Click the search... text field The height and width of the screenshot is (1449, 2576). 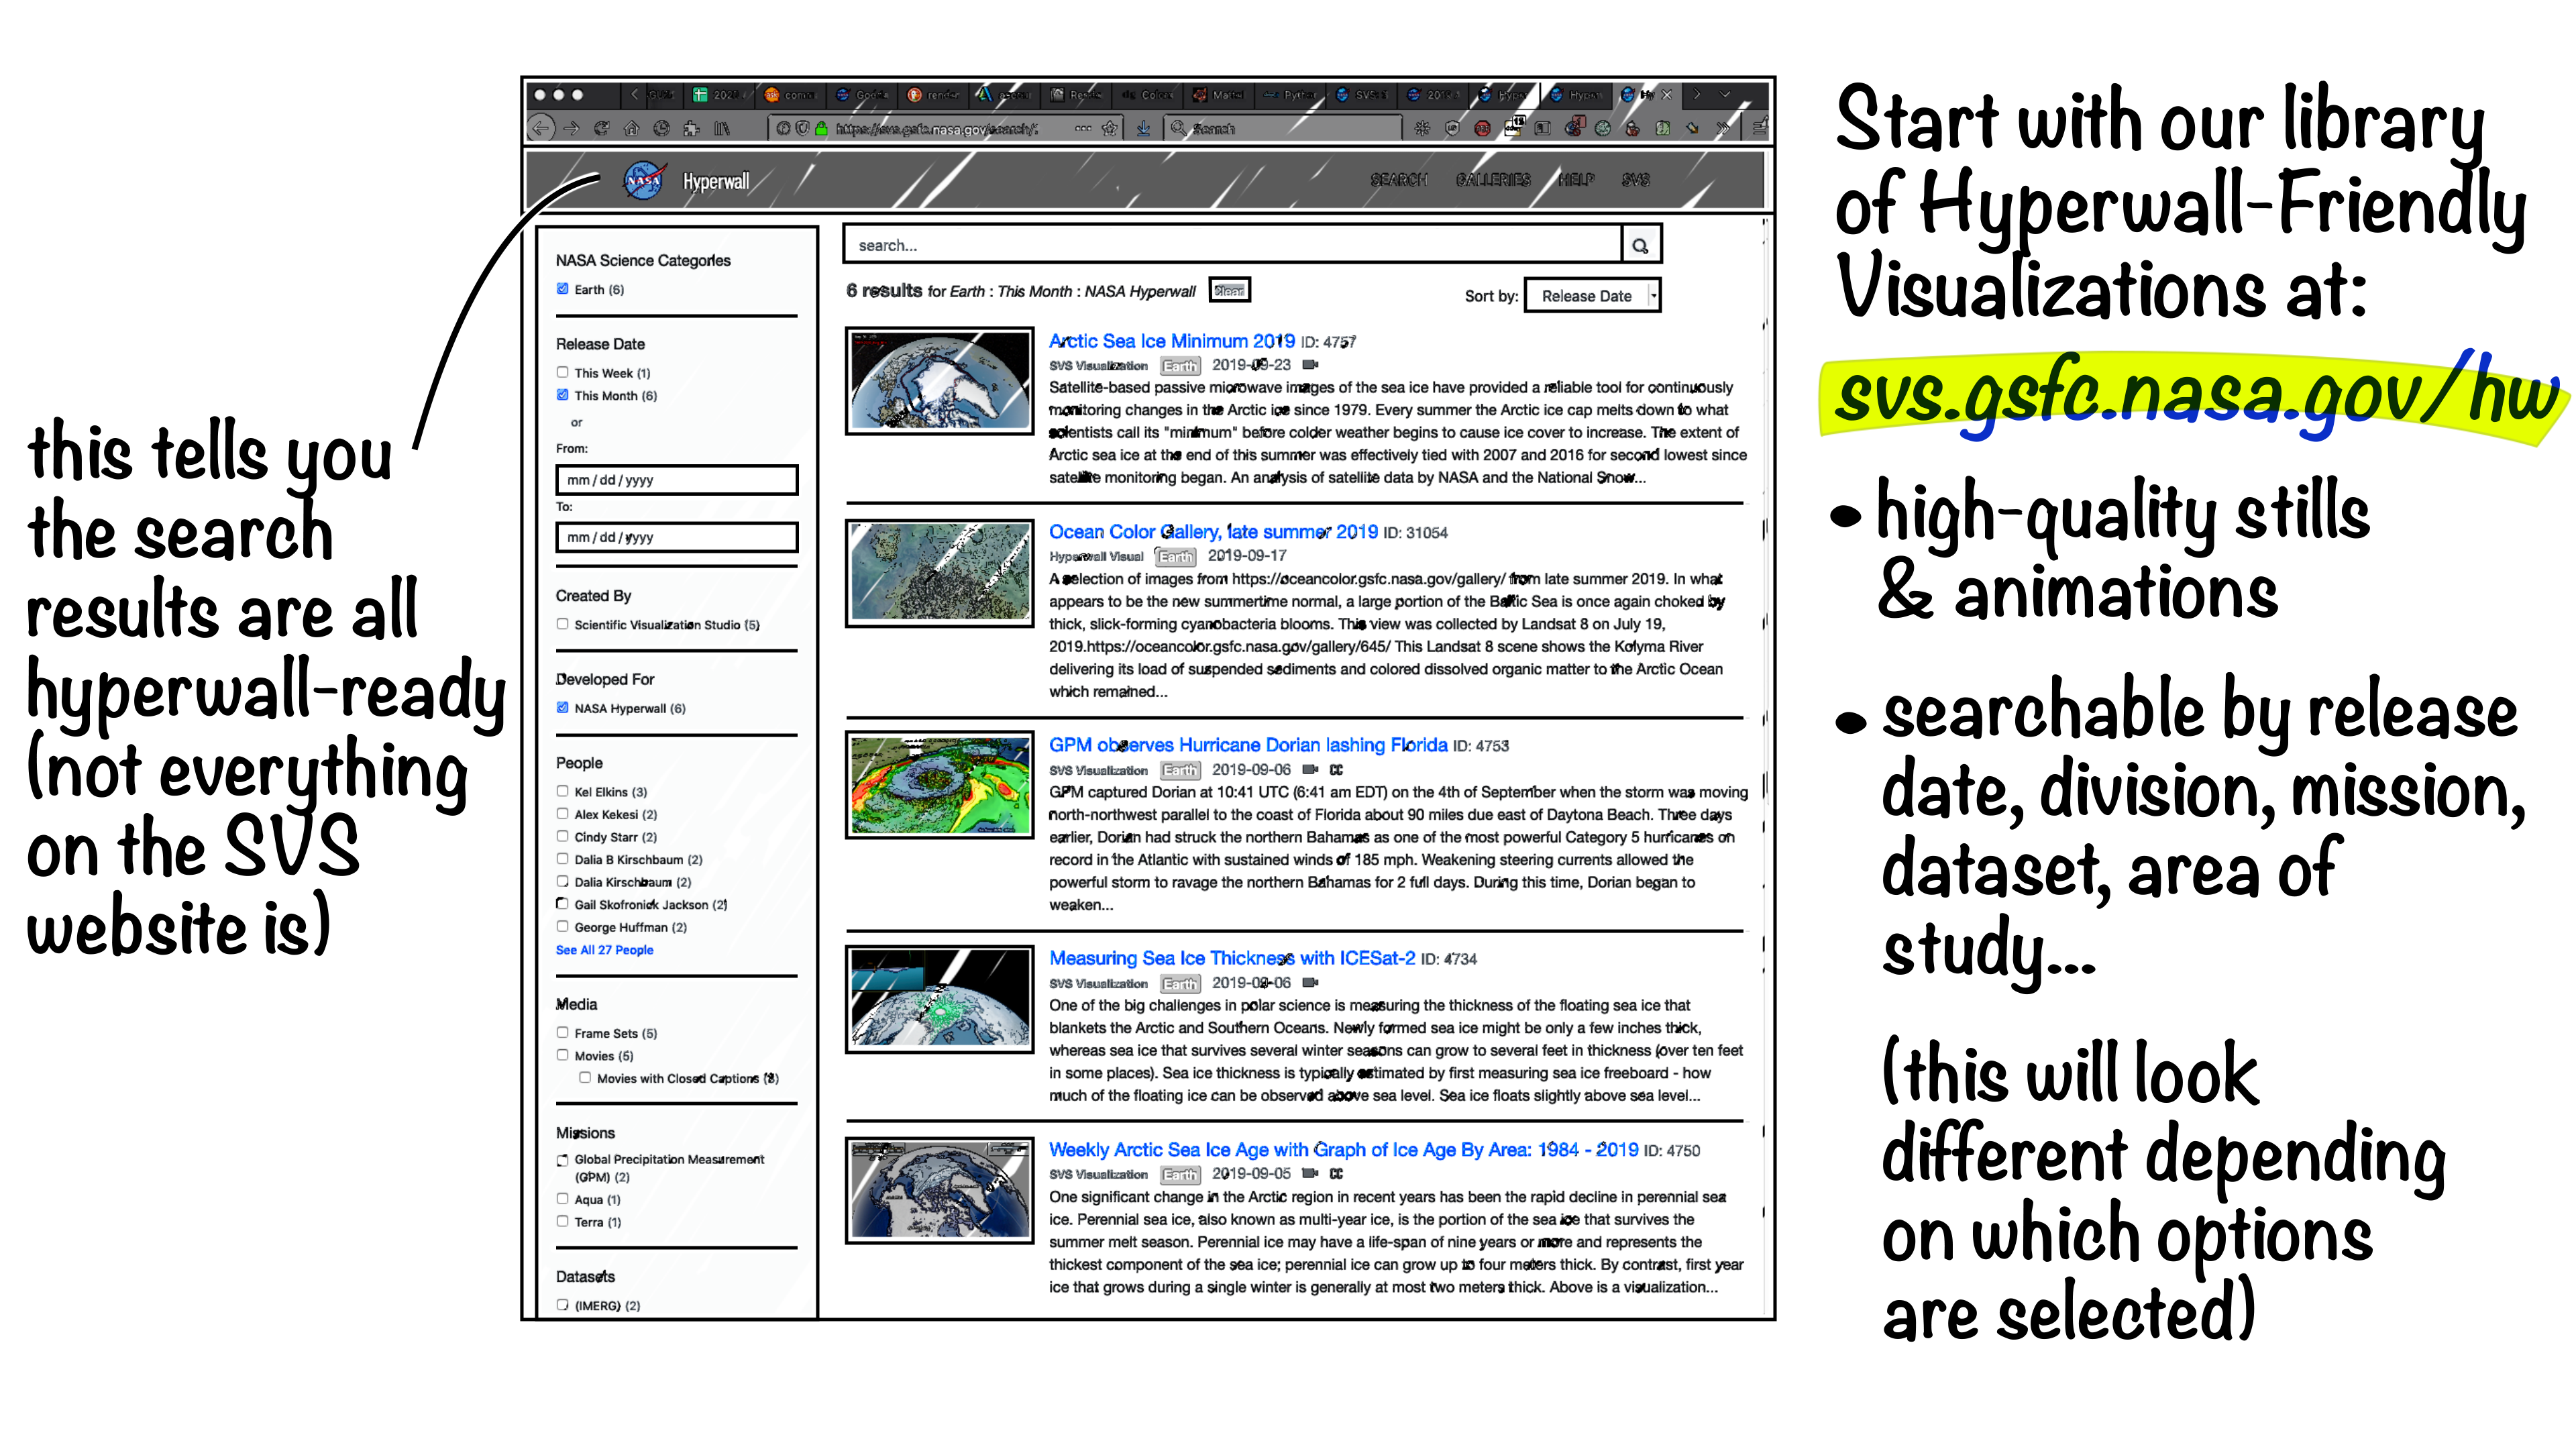(1232, 245)
